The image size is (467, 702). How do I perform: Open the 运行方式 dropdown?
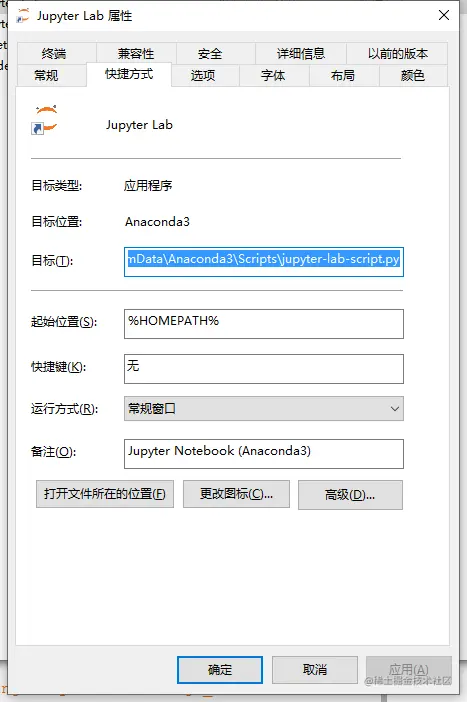[x=264, y=408]
